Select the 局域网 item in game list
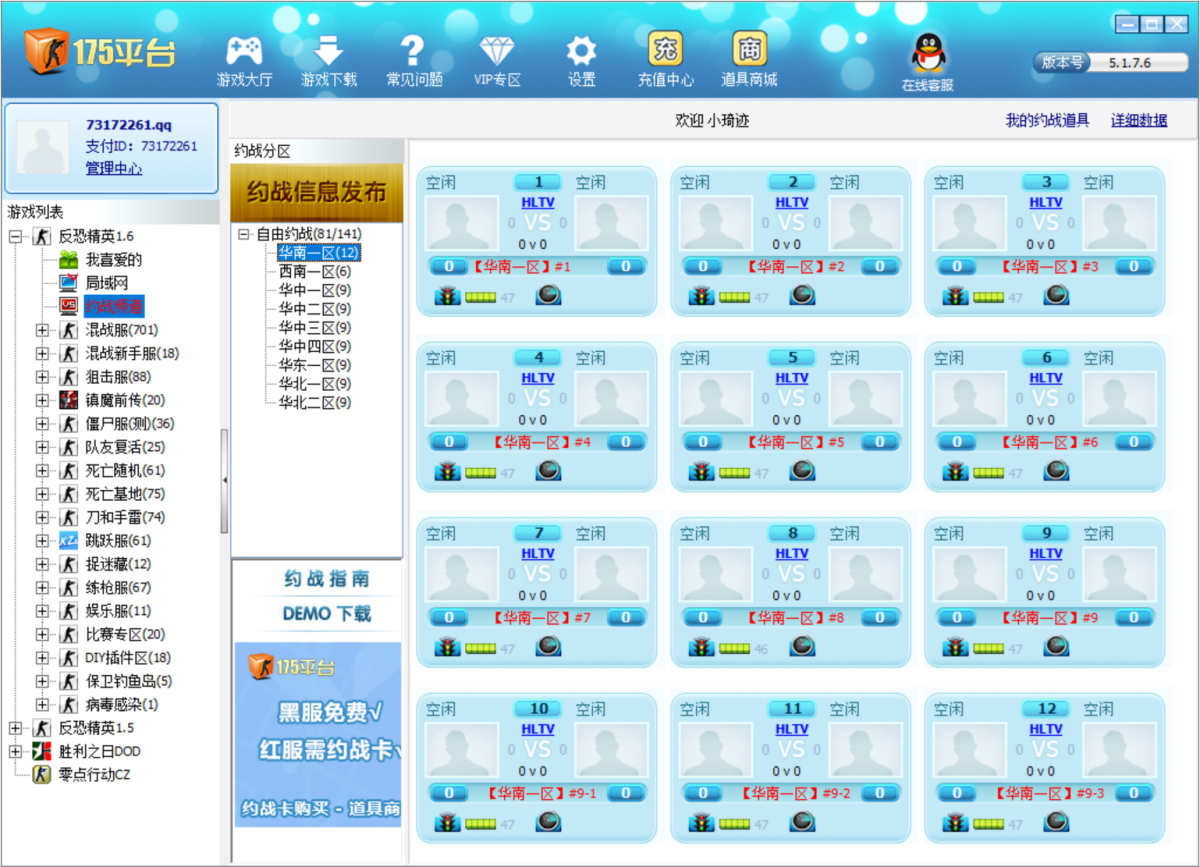The width and height of the screenshot is (1200, 867). [x=106, y=283]
